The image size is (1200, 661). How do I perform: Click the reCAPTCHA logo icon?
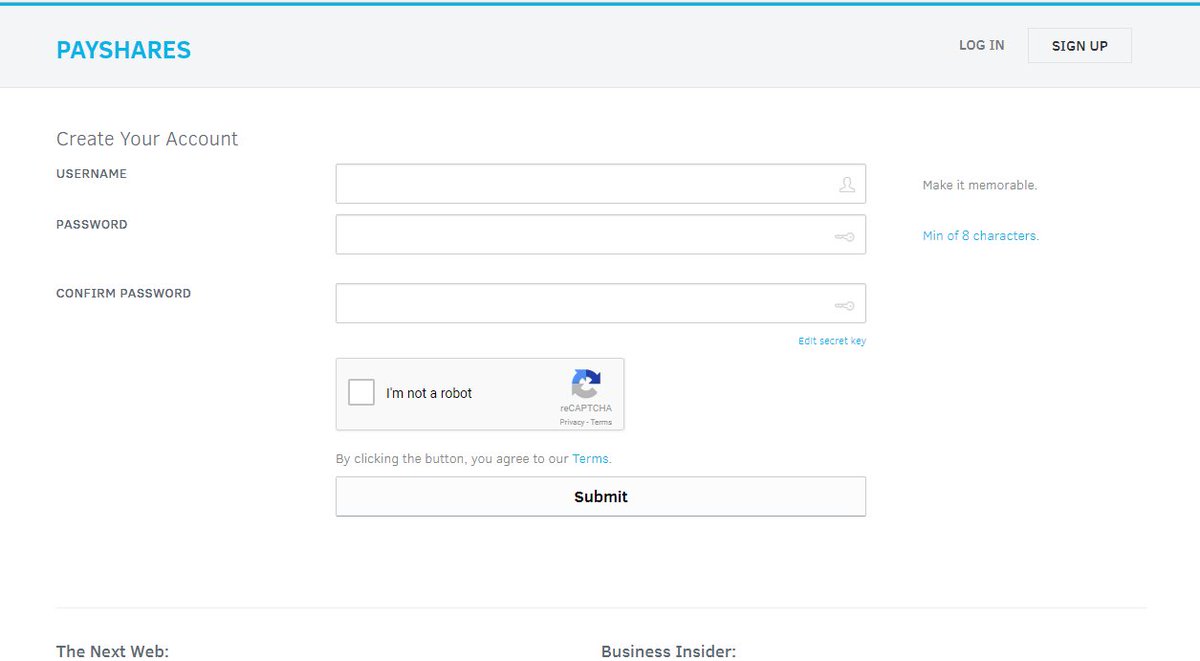tap(586, 384)
